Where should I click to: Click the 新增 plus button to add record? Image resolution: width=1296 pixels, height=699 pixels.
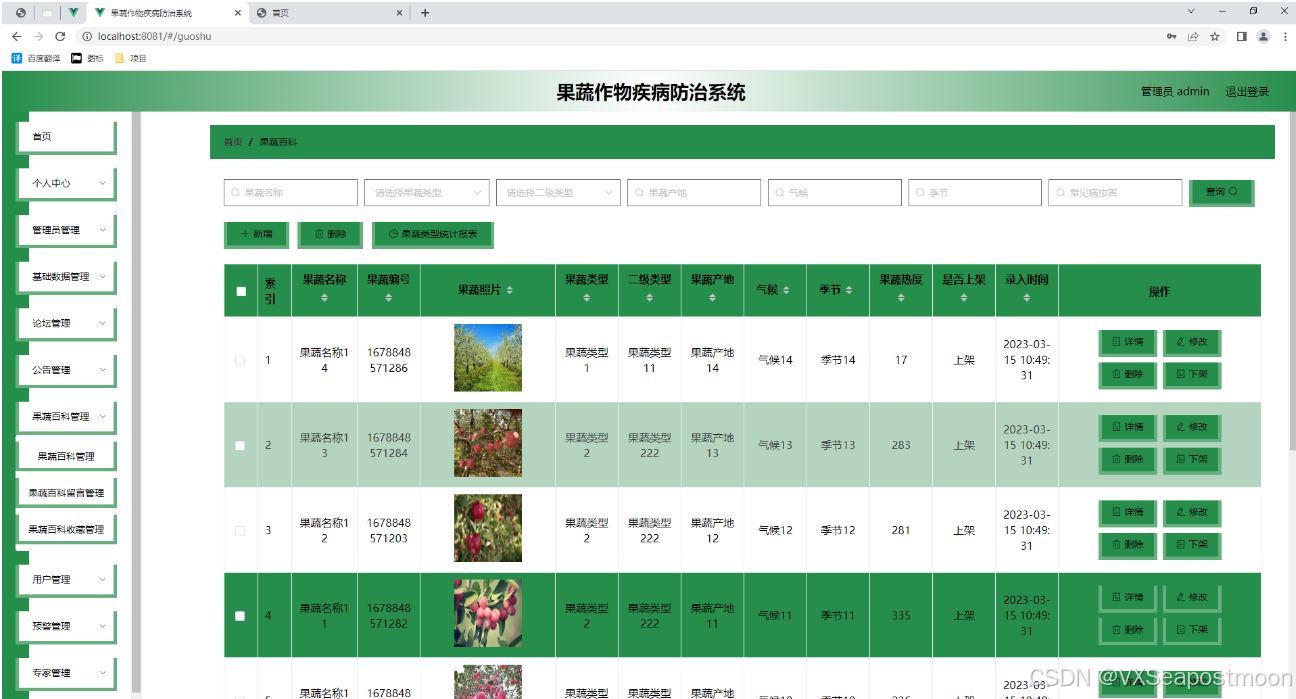[x=256, y=235]
